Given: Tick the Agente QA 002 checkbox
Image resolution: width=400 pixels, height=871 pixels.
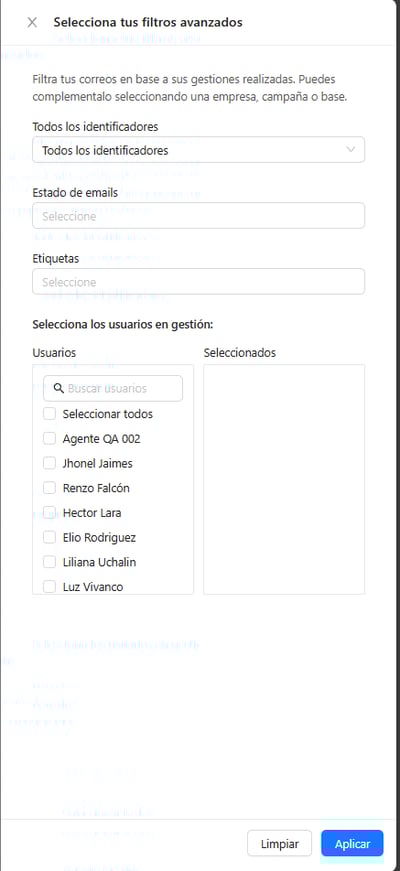Looking at the screenshot, I should [x=49, y=439].
